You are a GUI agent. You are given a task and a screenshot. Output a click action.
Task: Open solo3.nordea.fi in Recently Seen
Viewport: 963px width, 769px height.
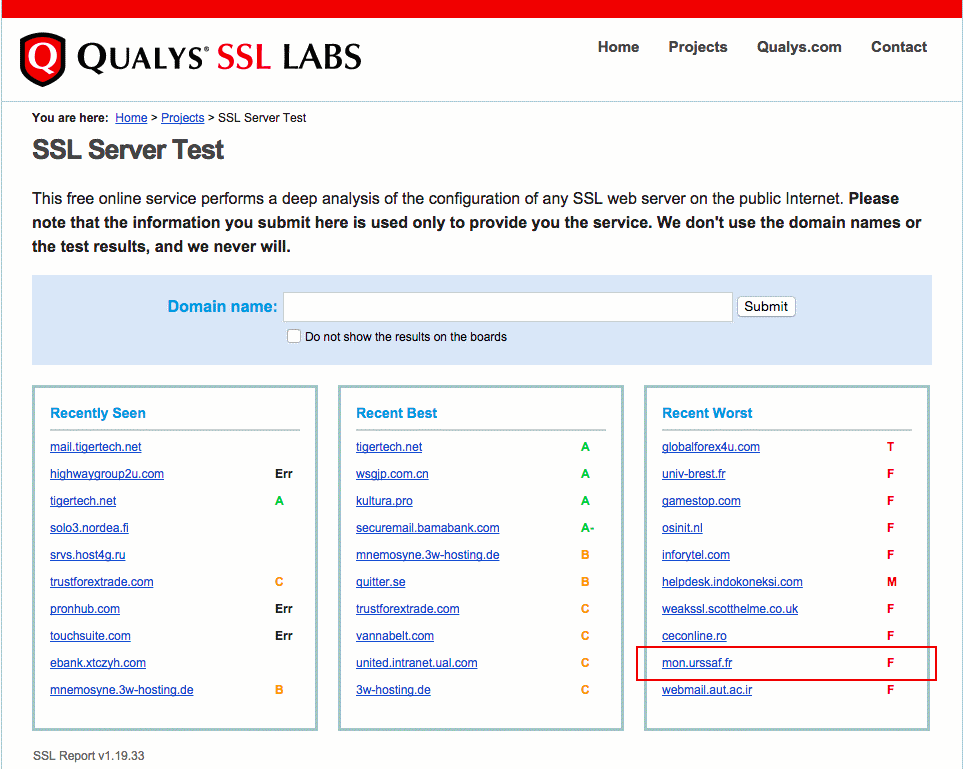pos(89,528)
